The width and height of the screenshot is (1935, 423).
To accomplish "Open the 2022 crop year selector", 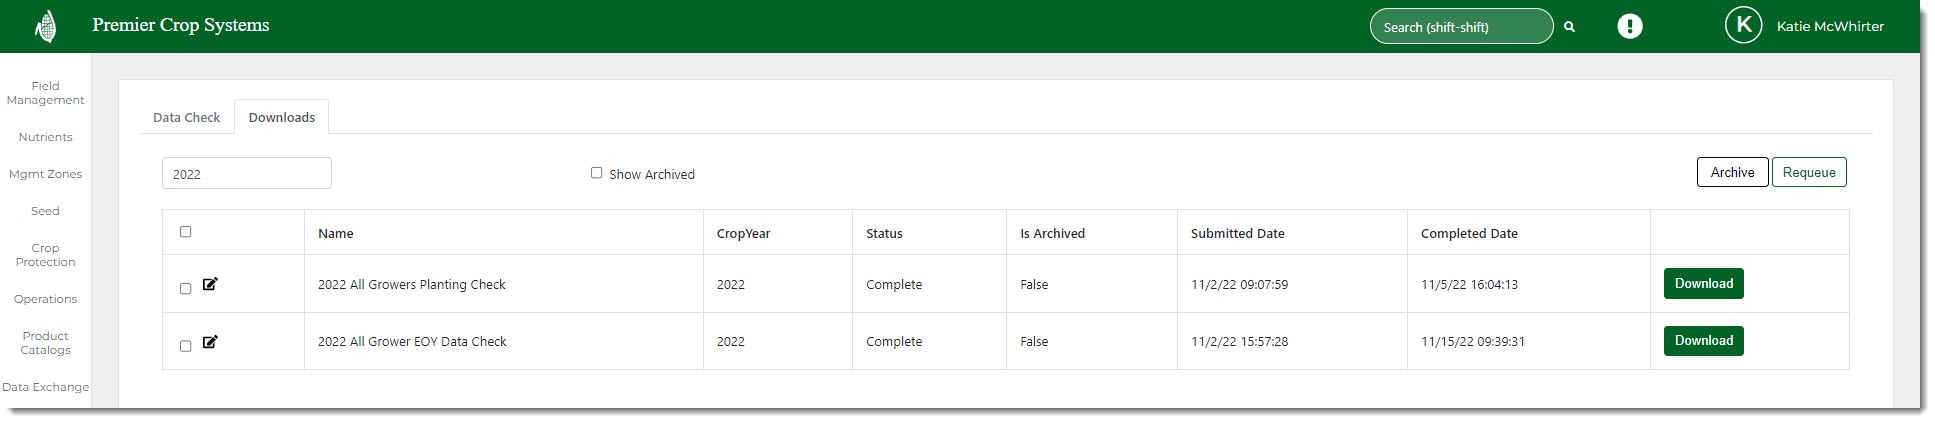I will [246, 173].
